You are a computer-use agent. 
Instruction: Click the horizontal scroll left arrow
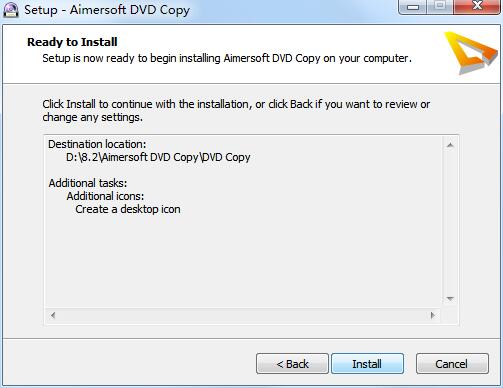point(53,315)
